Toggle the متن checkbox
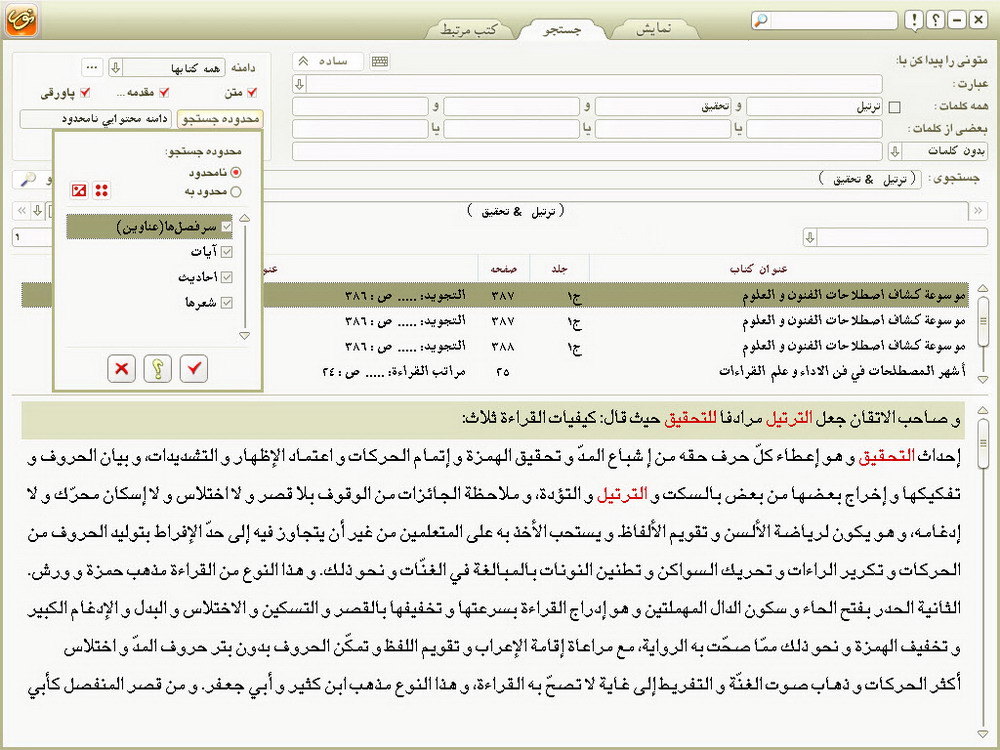This screenshot has height=750, width=1000. click(x=252, y=92)
